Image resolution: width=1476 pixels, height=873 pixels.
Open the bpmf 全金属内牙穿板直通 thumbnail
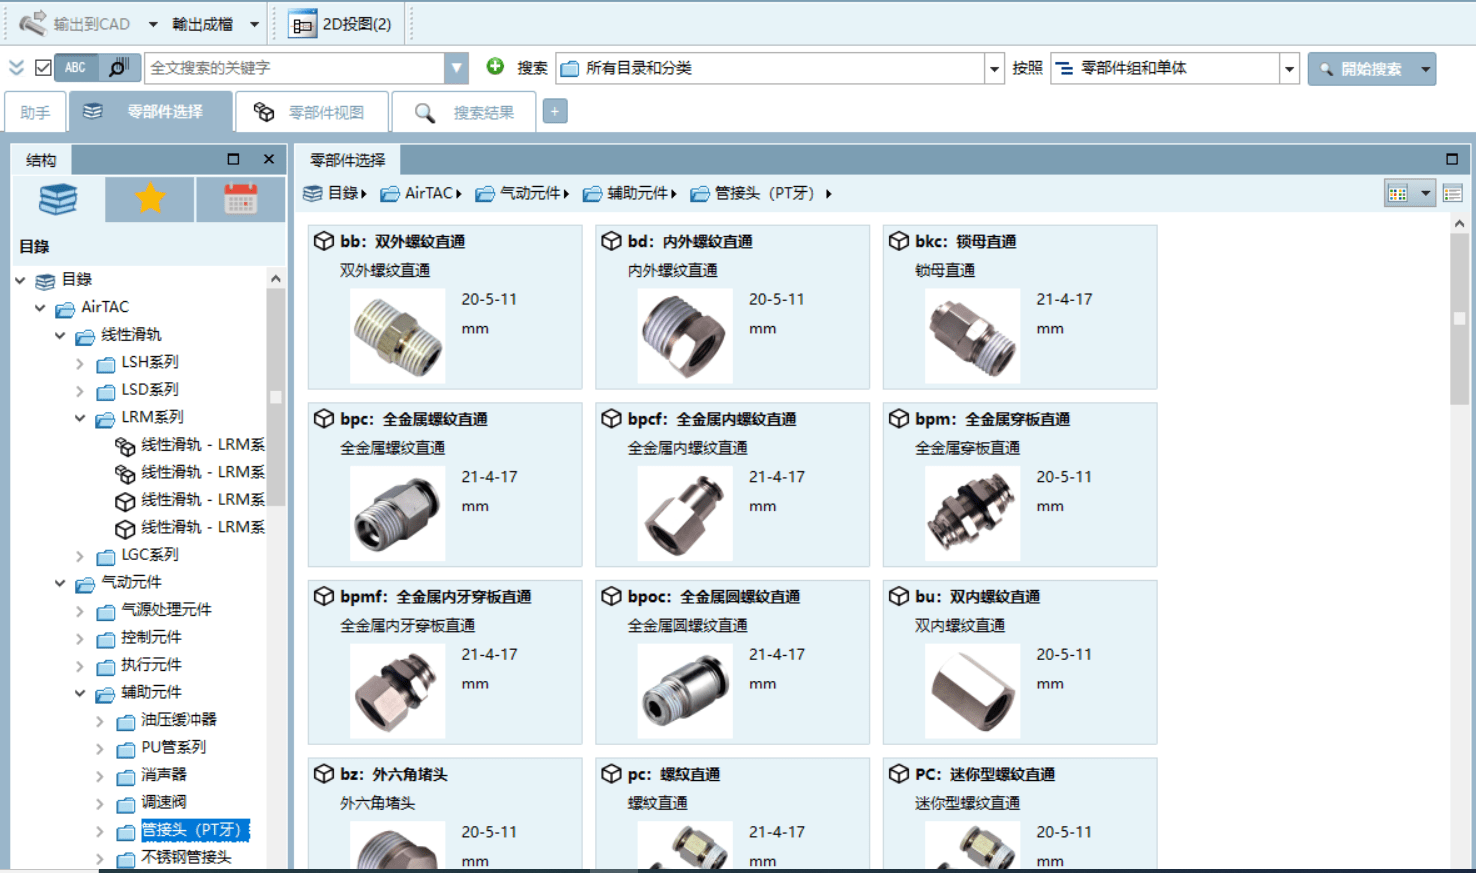tap(397, 691)
